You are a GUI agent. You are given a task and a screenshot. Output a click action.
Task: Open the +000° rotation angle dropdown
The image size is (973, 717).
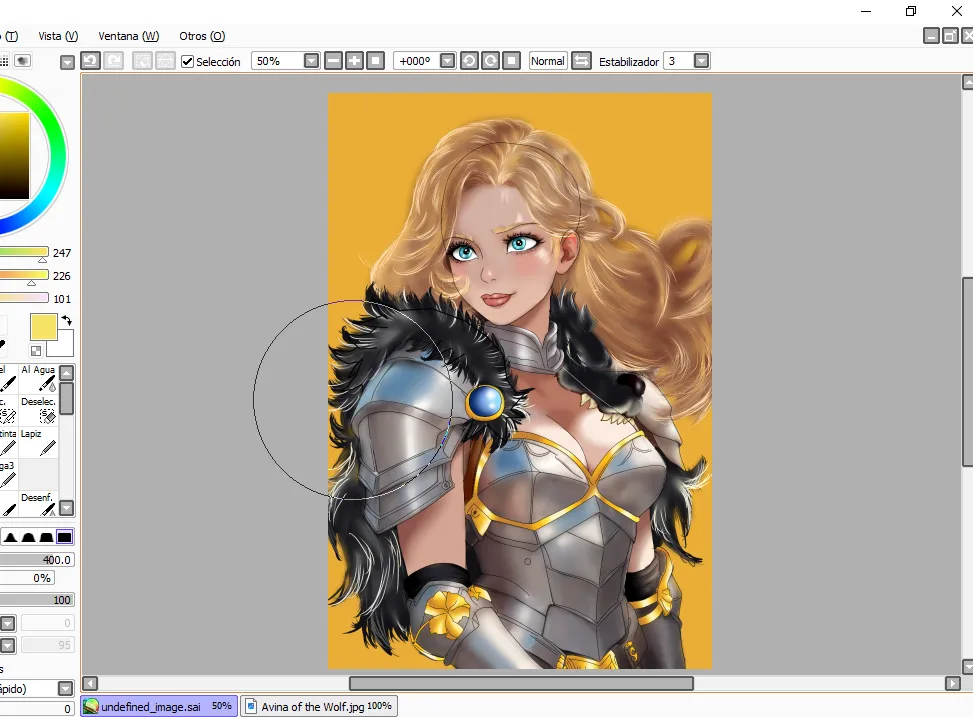[x=447, y=61]
